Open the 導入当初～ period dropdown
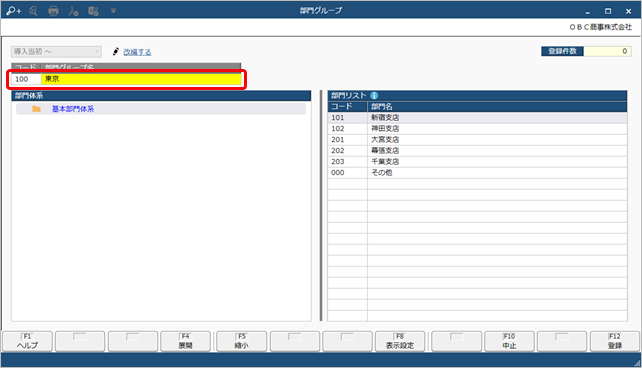The image size is (642, 368). 57,52
